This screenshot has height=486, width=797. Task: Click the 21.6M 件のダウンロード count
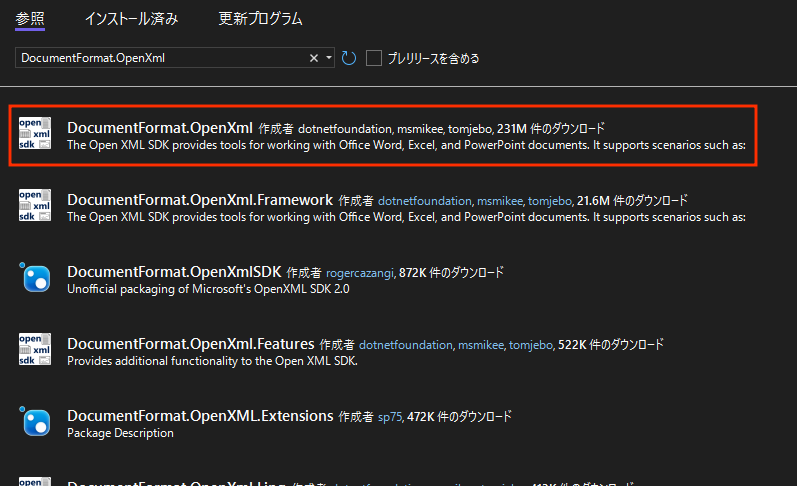pyautogui.click(x=632, y=201)
